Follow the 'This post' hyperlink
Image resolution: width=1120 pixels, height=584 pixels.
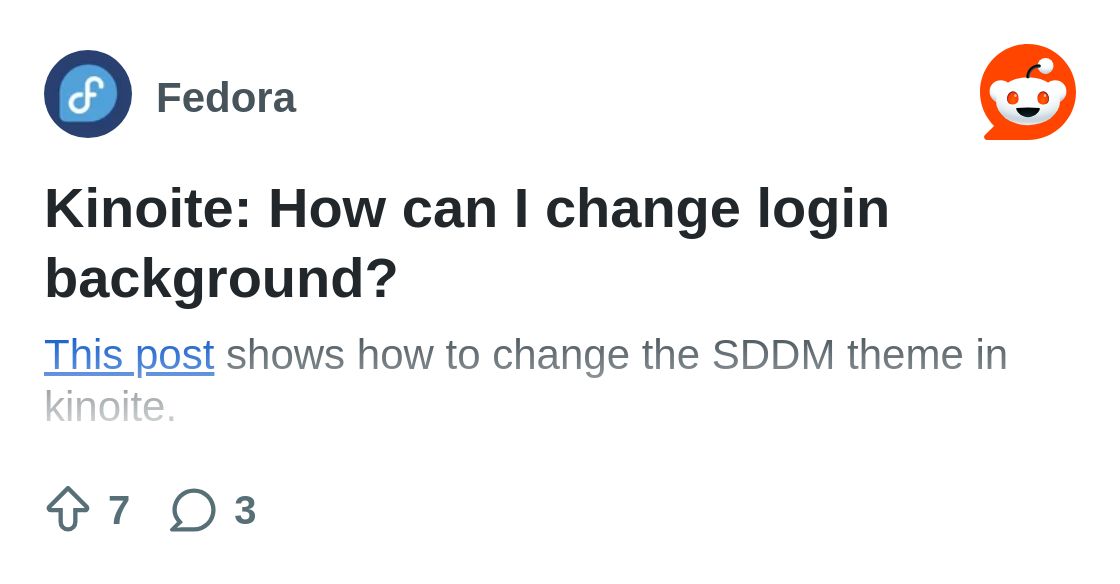tap(129, 355)
